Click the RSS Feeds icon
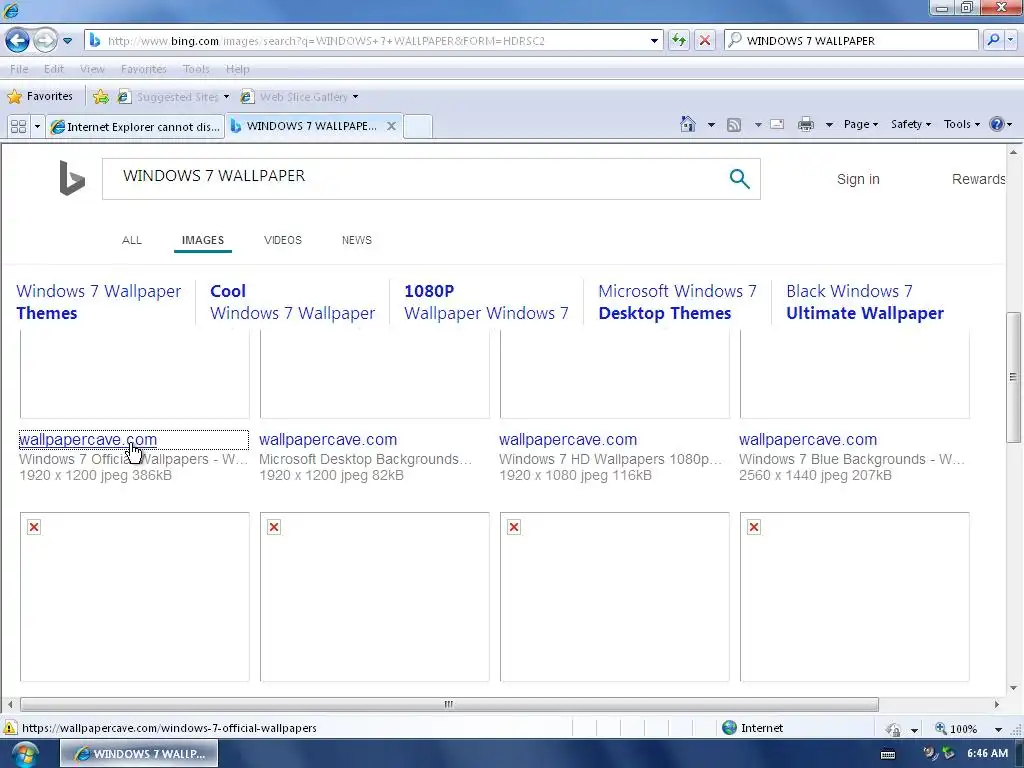 [734, 124]
